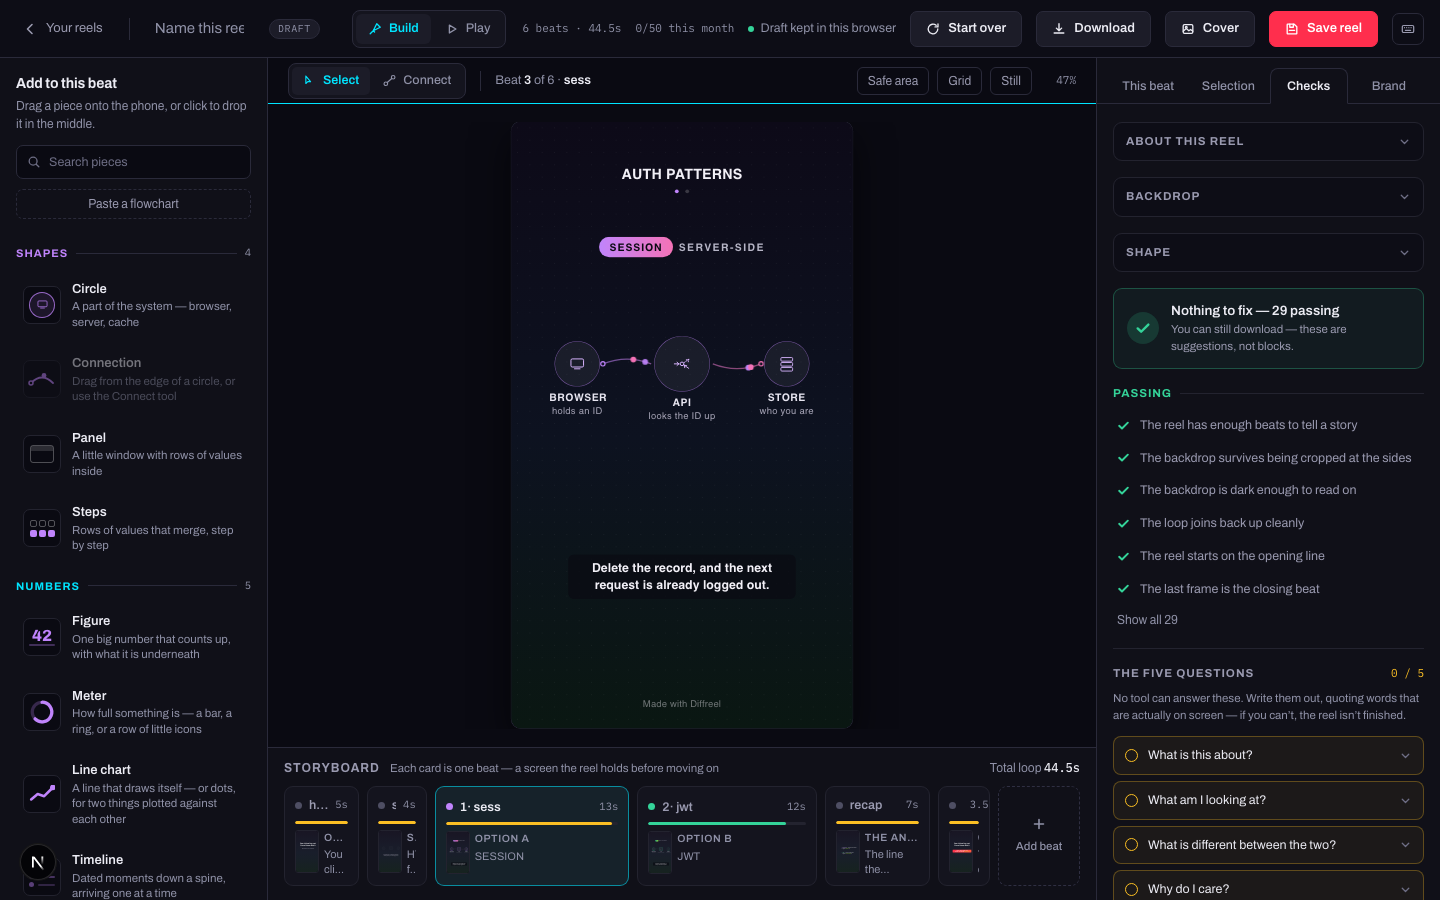Image resolution: width=1440 pixels, height=900 pixels.
Task: Open the round N avatar badge
Action: (37, 862)
